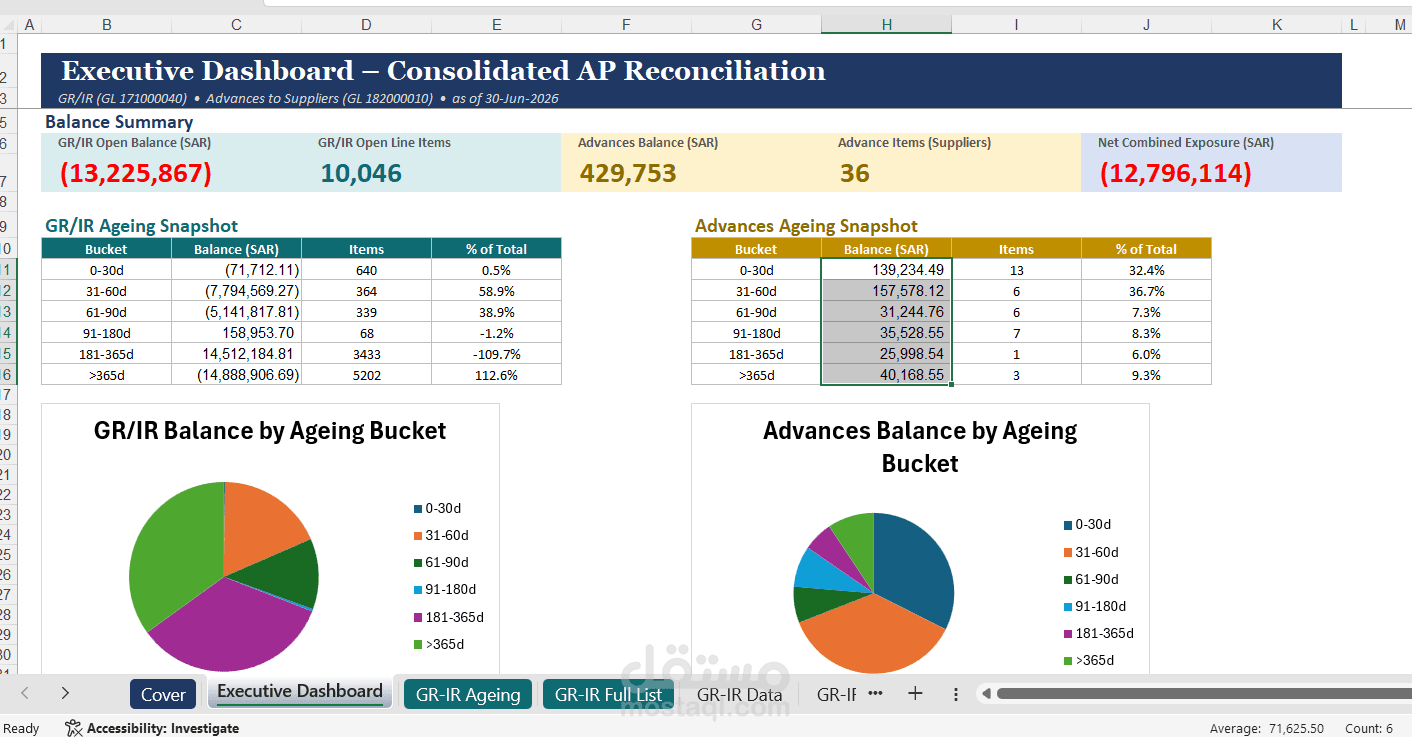1412x737 pixels.
Task: Select the GR/IR items cell showing 5202
Action: tap(366, 375)
